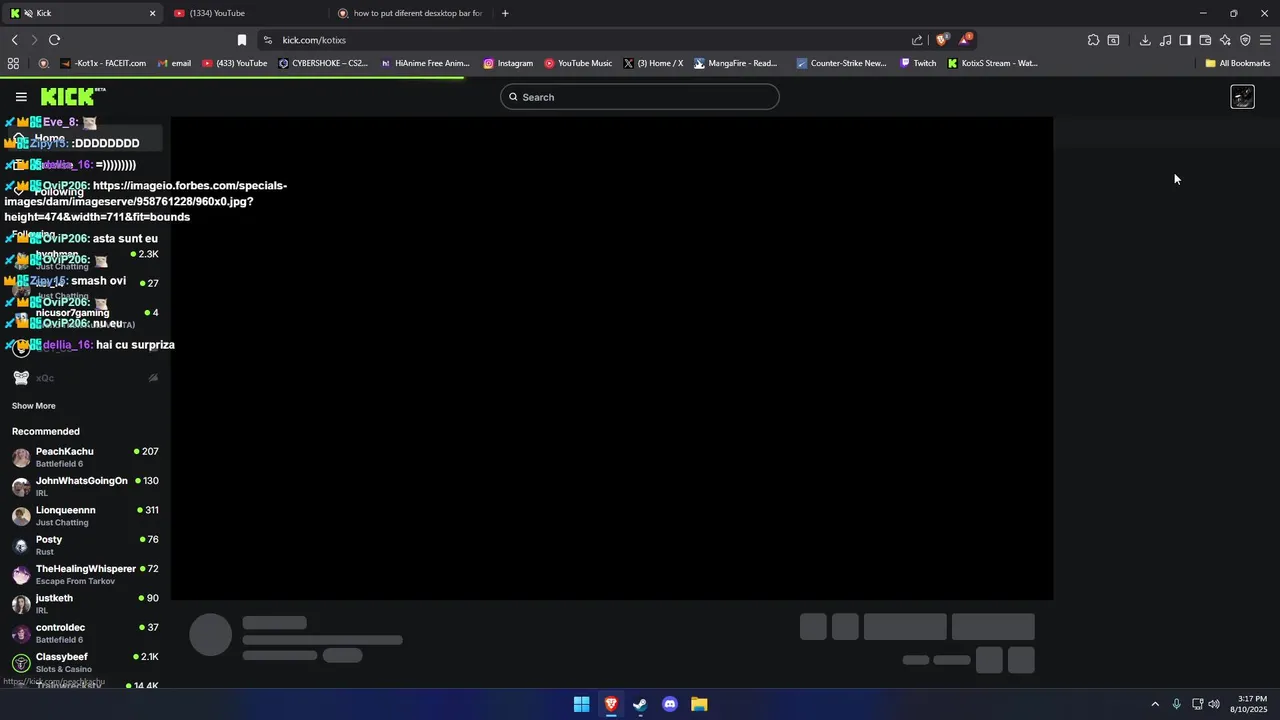Open Steam from the taskbar
1280x720 pixels.
640,704
